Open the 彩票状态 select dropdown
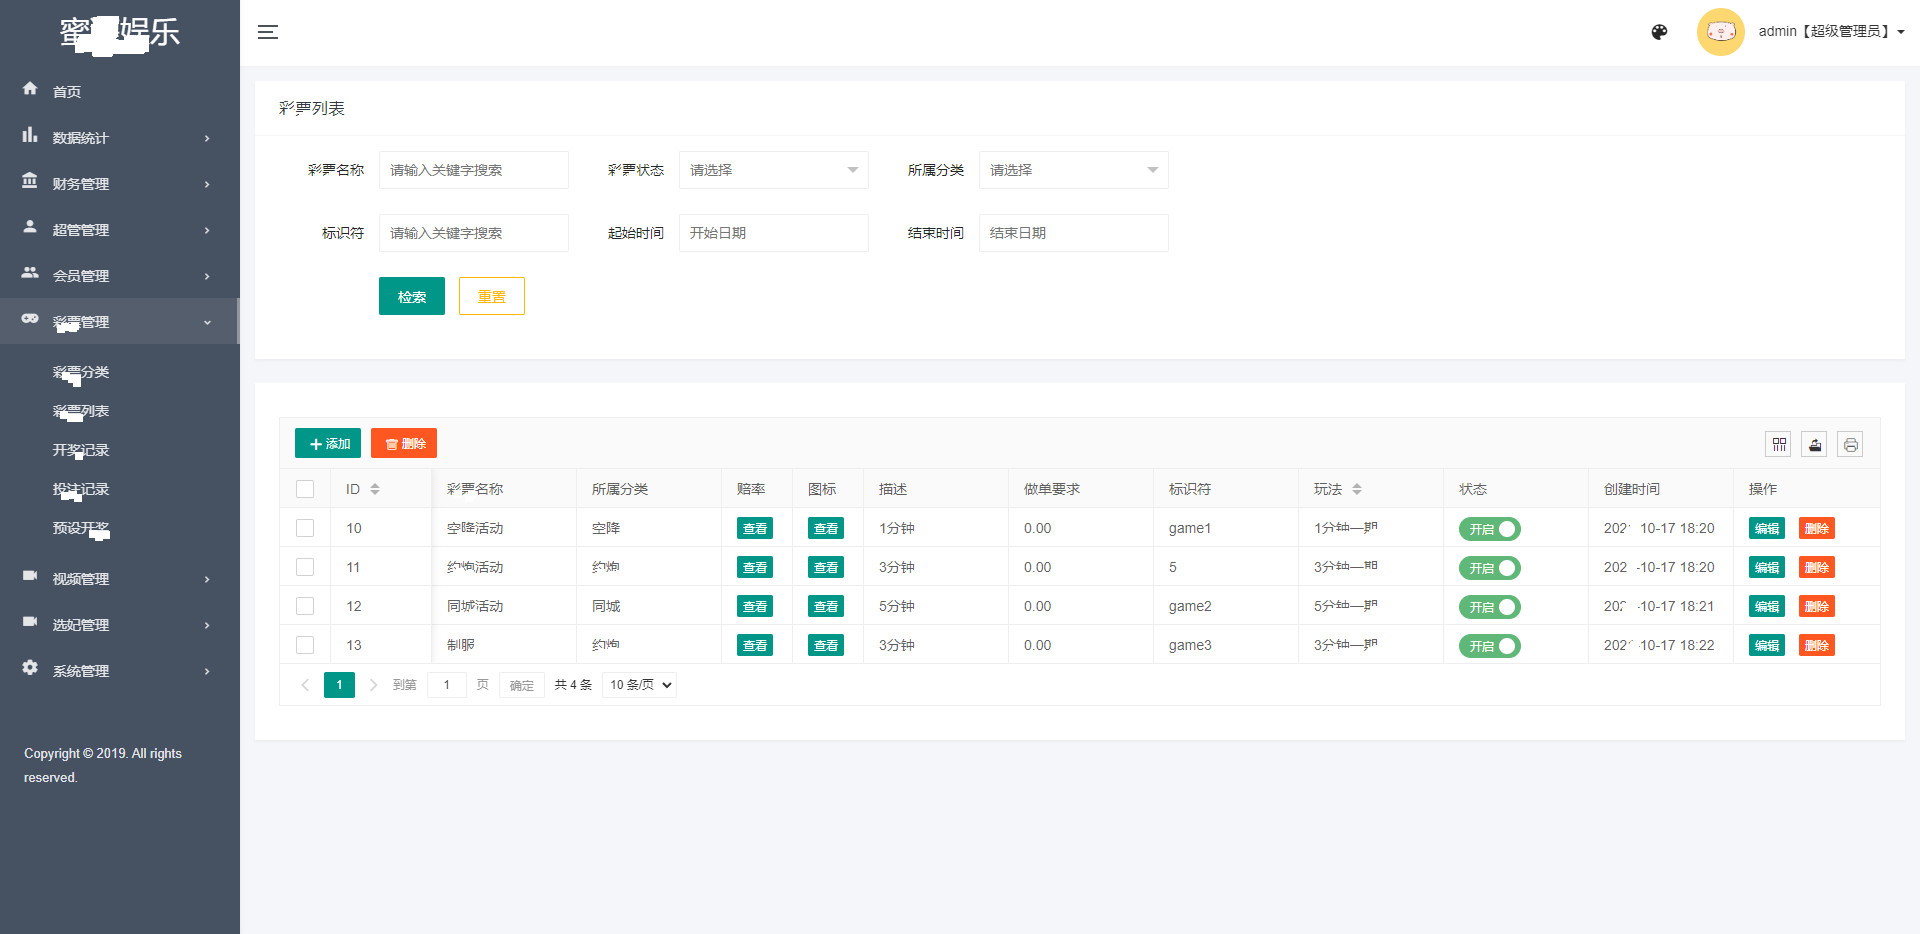Screen dimensions: 1920x934 tap(774, 170)
